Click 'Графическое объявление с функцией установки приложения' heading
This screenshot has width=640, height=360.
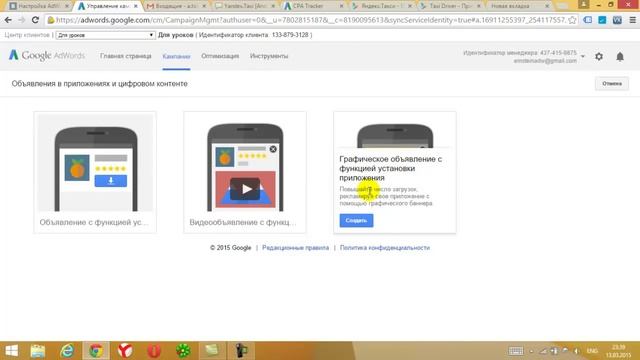tap(391, 168)
